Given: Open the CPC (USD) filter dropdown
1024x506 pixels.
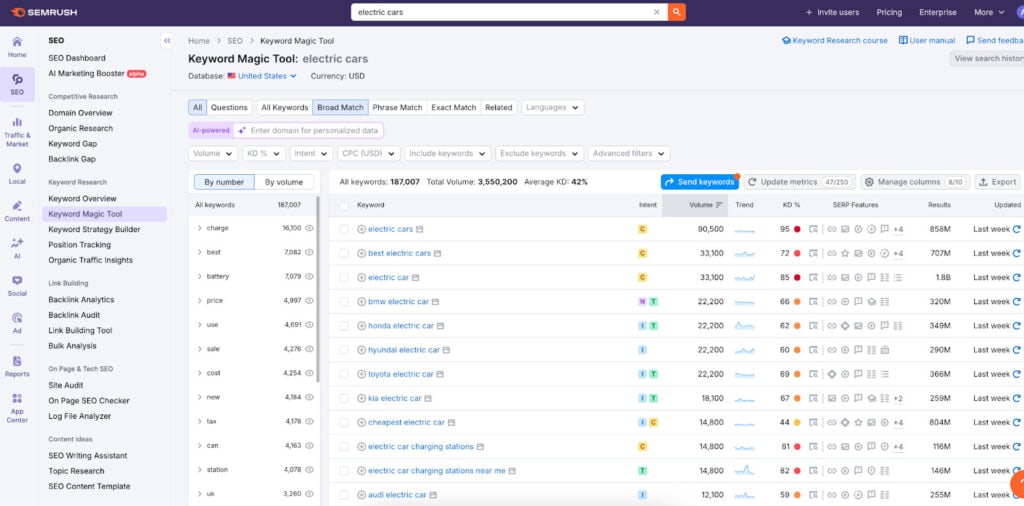Looking at the screenshot, I should pyautogui.click(x=369, y=153).
